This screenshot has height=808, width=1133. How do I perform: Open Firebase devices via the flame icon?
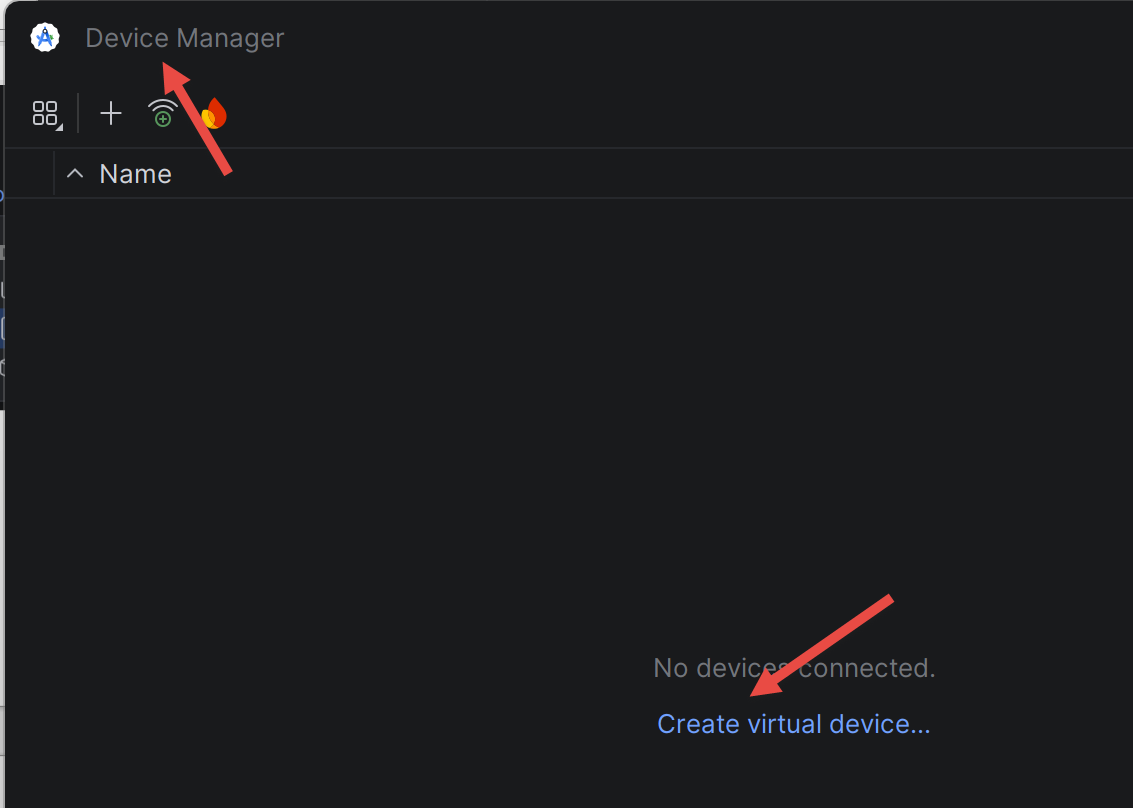(214, 113)
